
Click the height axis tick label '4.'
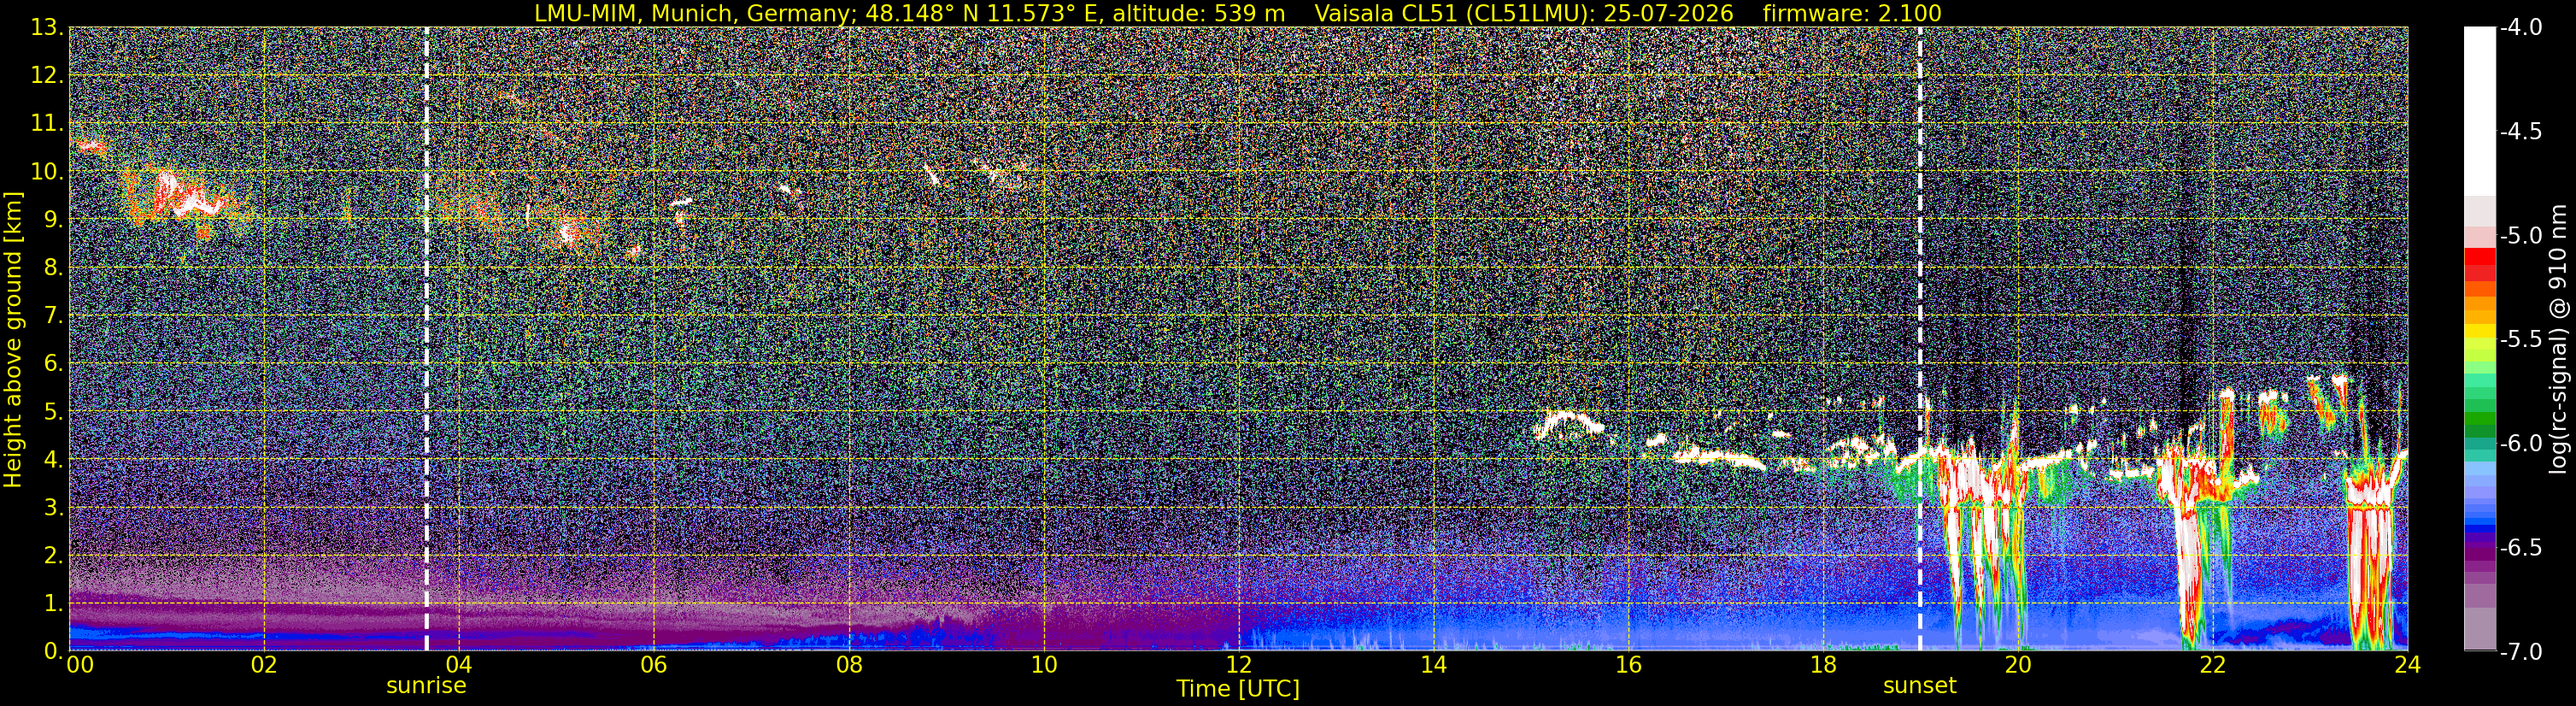(53, 460)
